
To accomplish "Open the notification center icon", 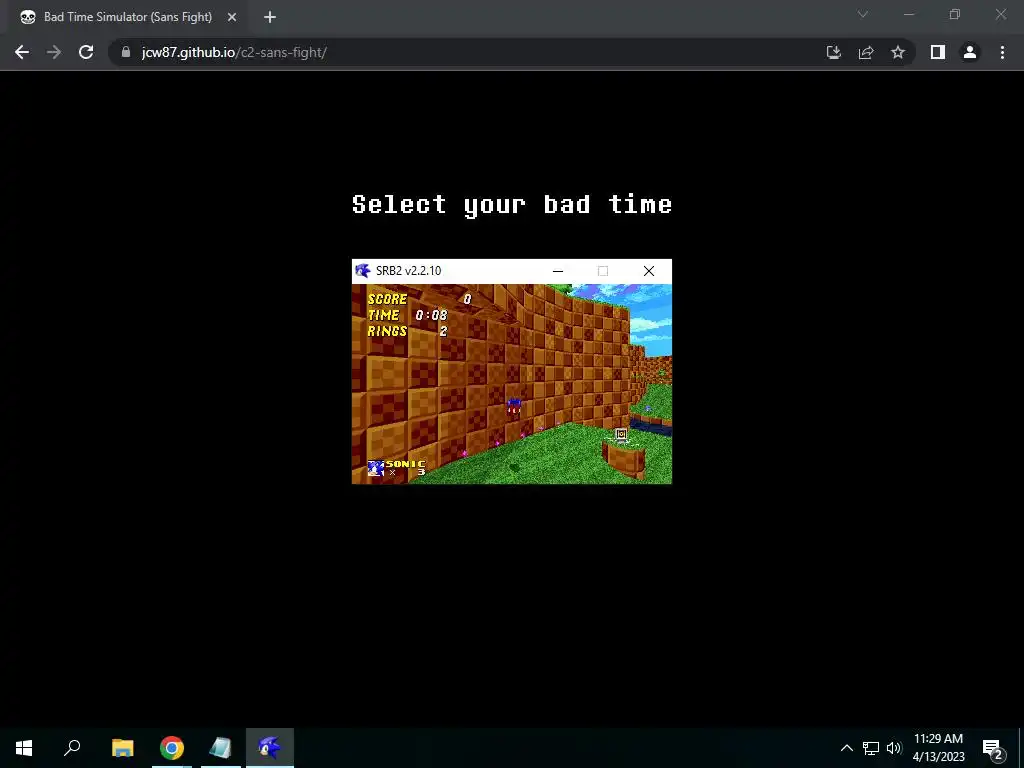I will tap(992, 748).
